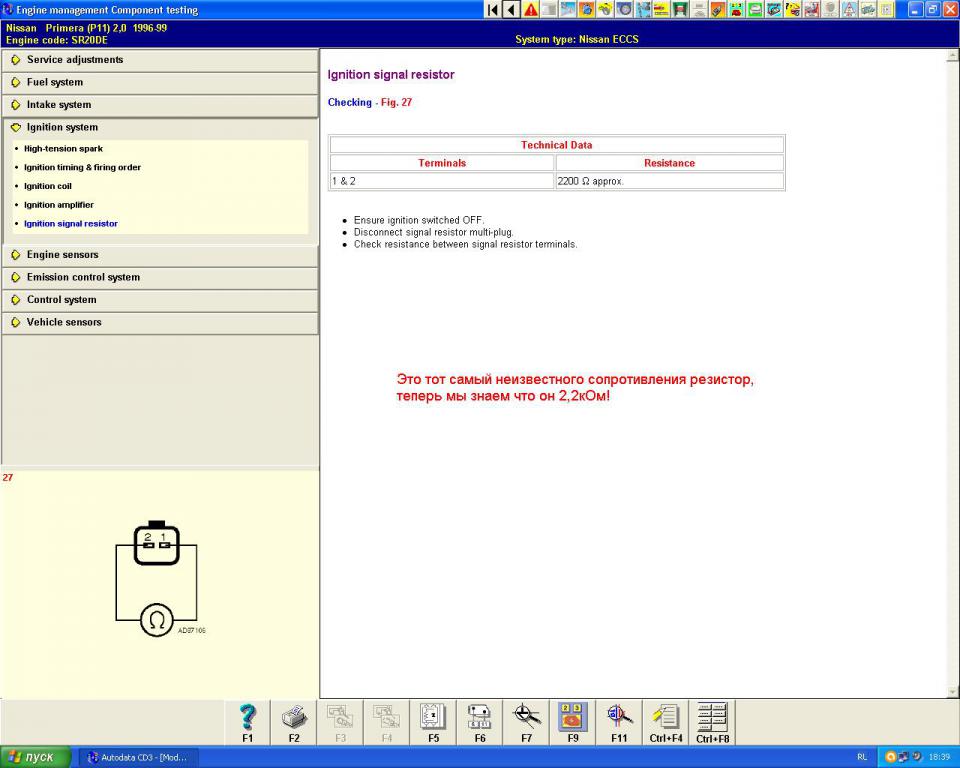Click the yellow icon with a red bar

661,9
